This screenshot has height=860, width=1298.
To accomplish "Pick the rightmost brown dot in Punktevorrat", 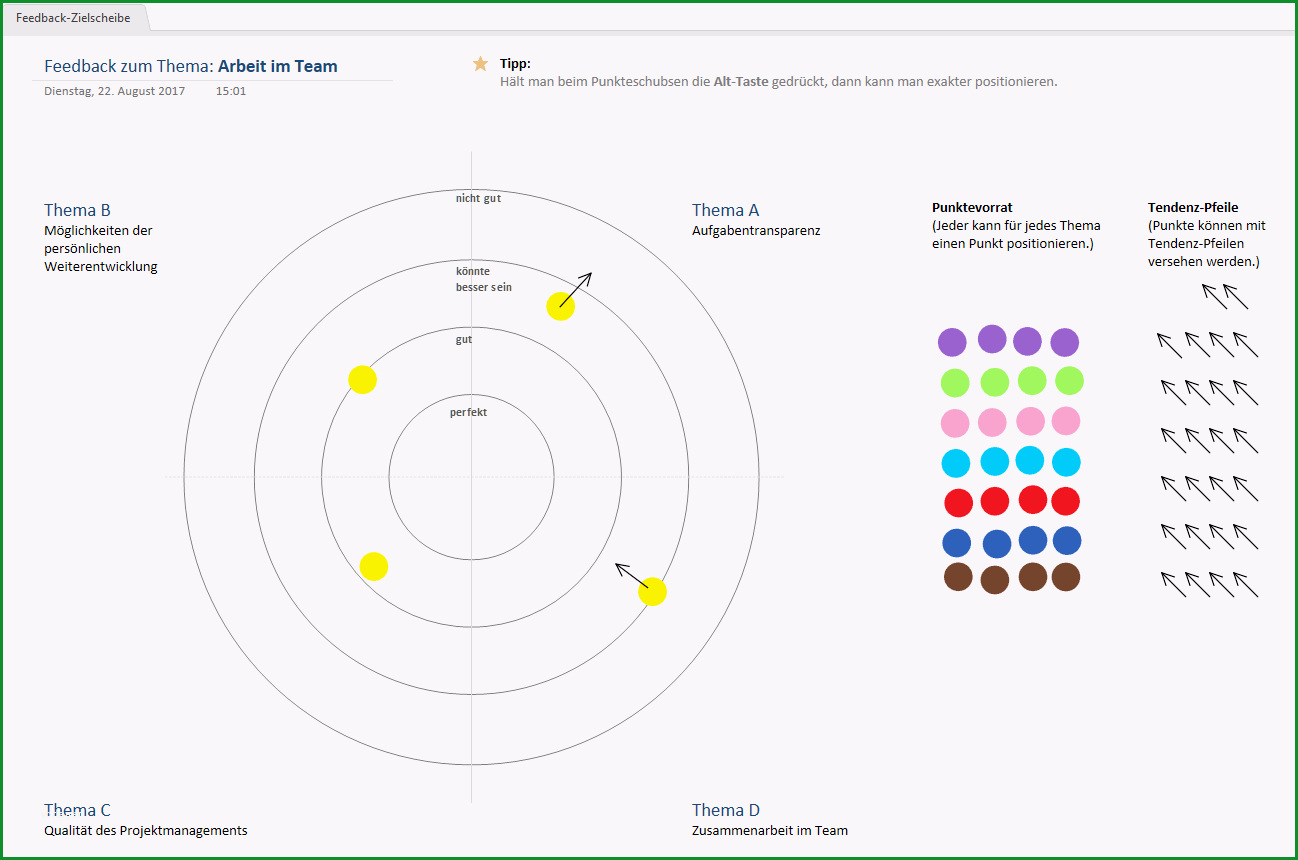I will (x=1066, y=577).
